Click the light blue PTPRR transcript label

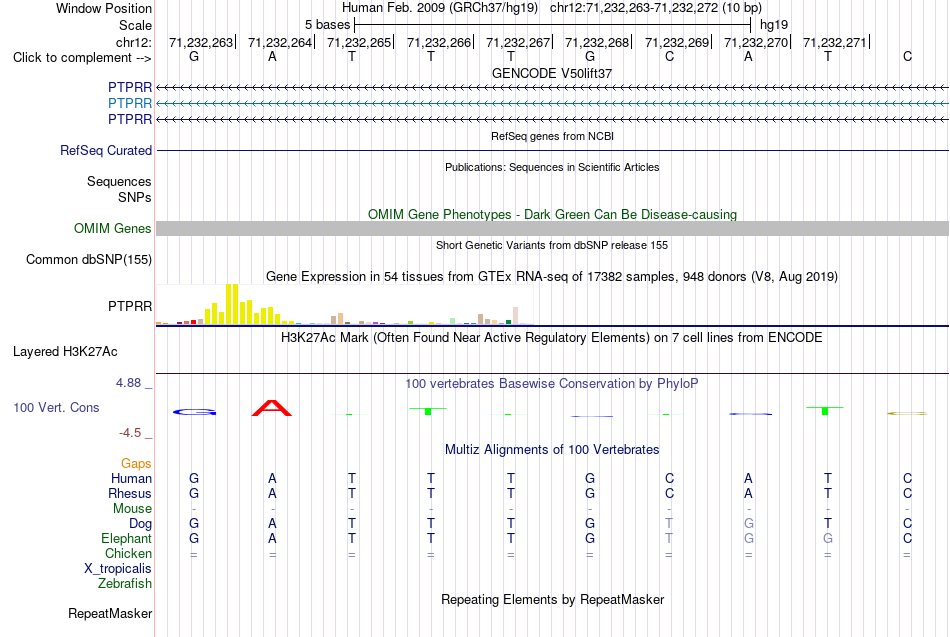(x=130, y=103)
